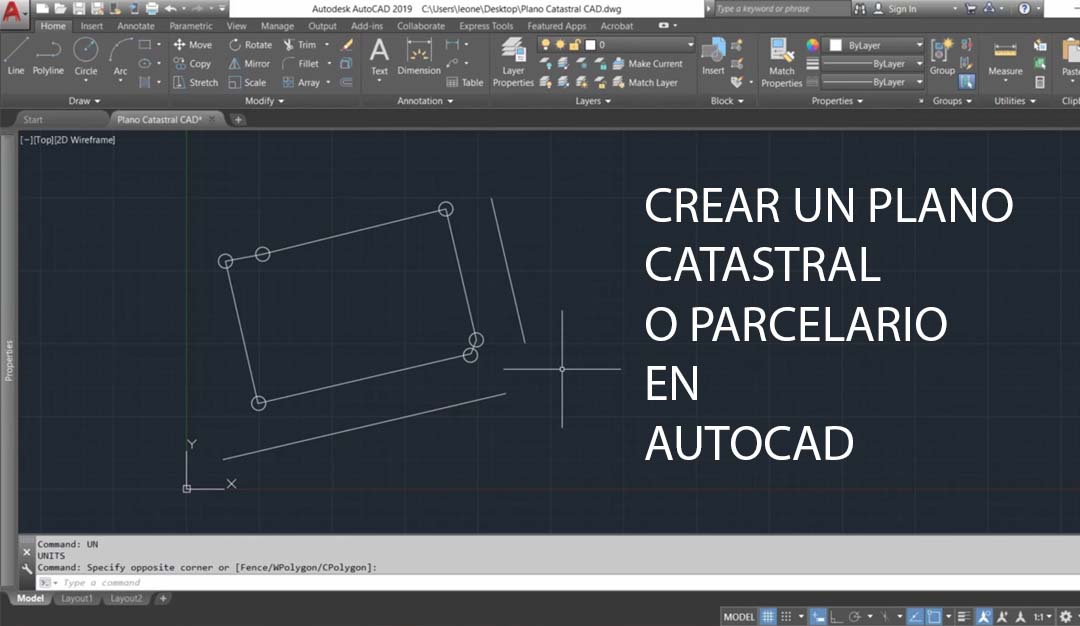Toggle object snap tracking in status bar
Screen dimensions: 1080x626
click(x=915, y=616)
